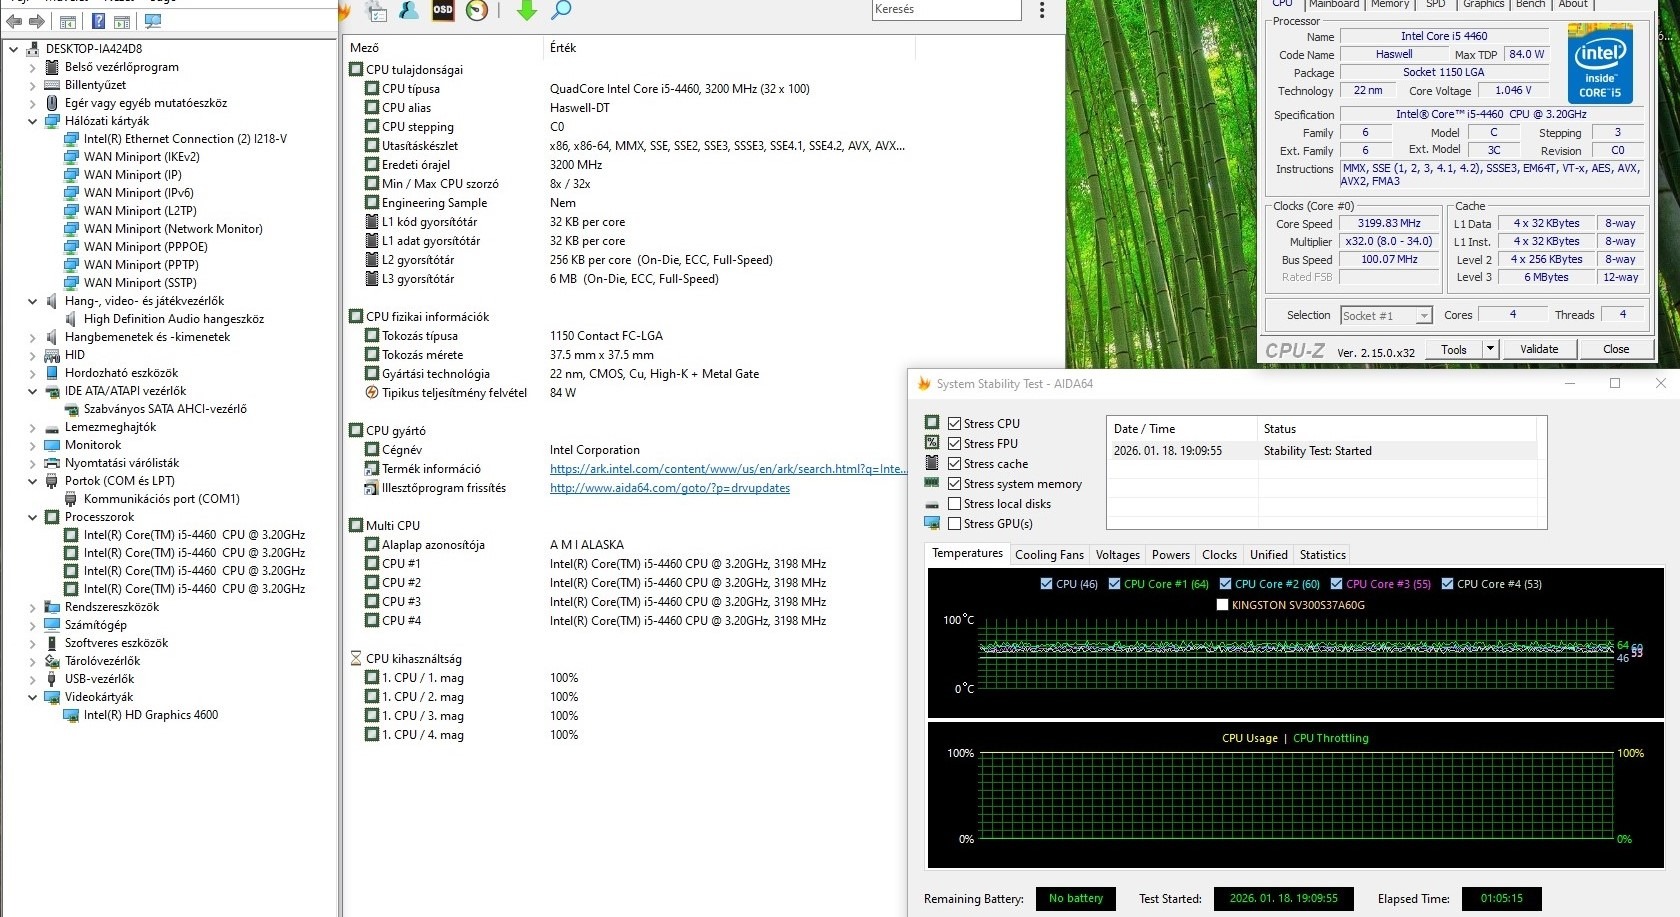Open the ark.intel.com product information link
Screen dimensions: 1680x917
pos(728,469)
